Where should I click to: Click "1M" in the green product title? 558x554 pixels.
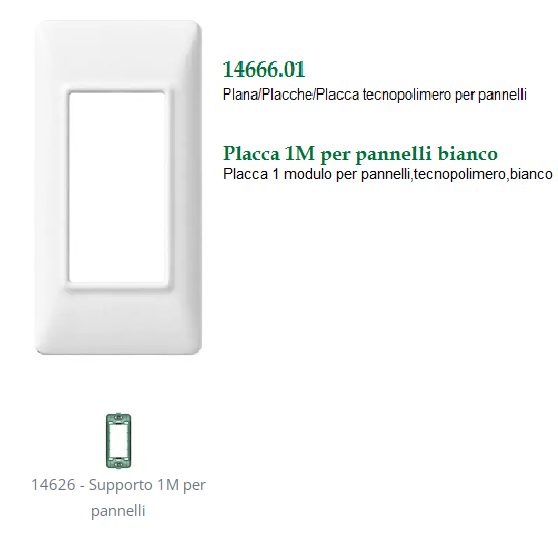pyautogui.click(x=300, y=153)
